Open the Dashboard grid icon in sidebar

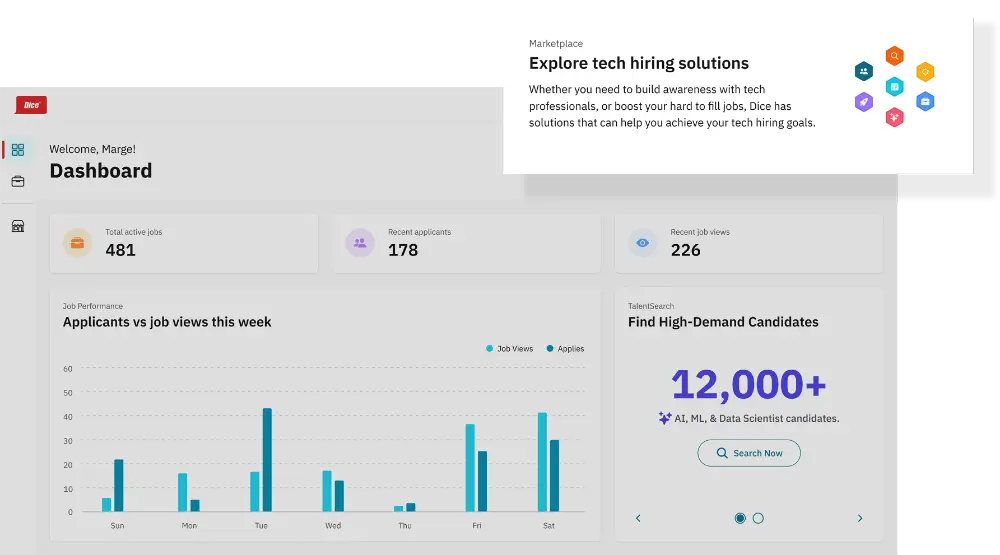tap(18, 150)
